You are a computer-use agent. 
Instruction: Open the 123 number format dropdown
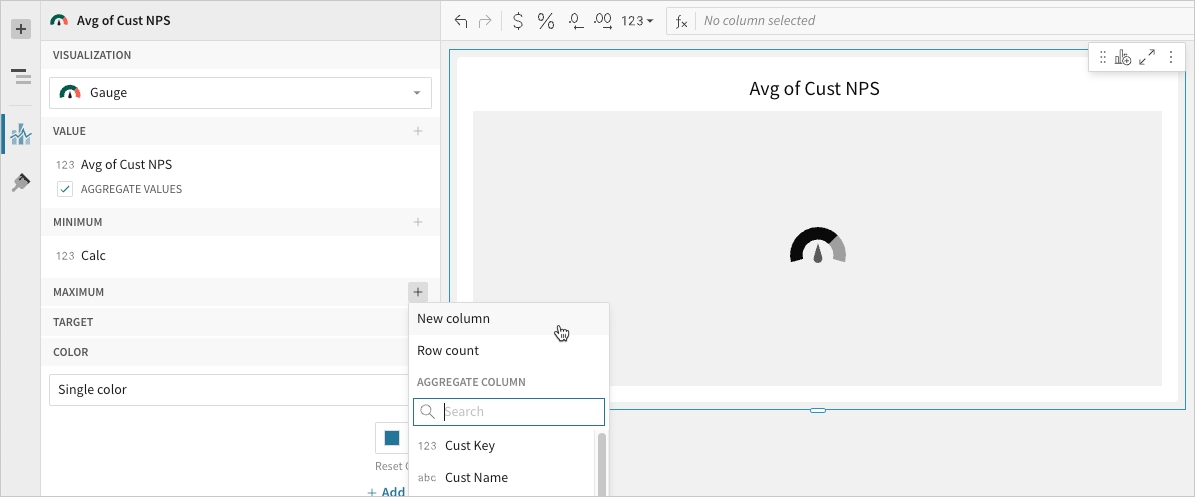pos(637,21)
